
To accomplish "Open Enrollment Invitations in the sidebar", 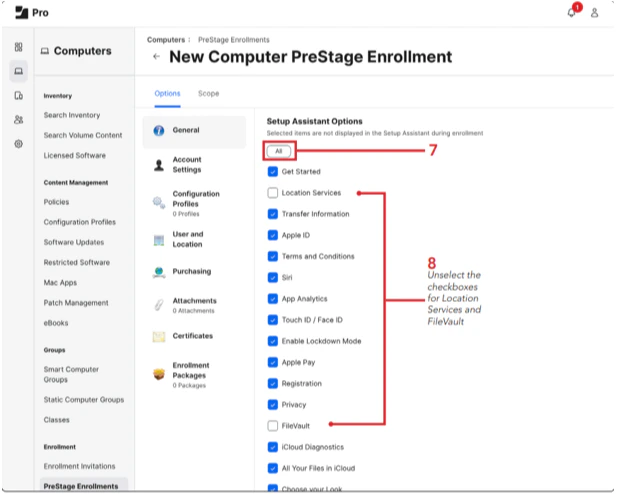I will click(x=79, y=467).
